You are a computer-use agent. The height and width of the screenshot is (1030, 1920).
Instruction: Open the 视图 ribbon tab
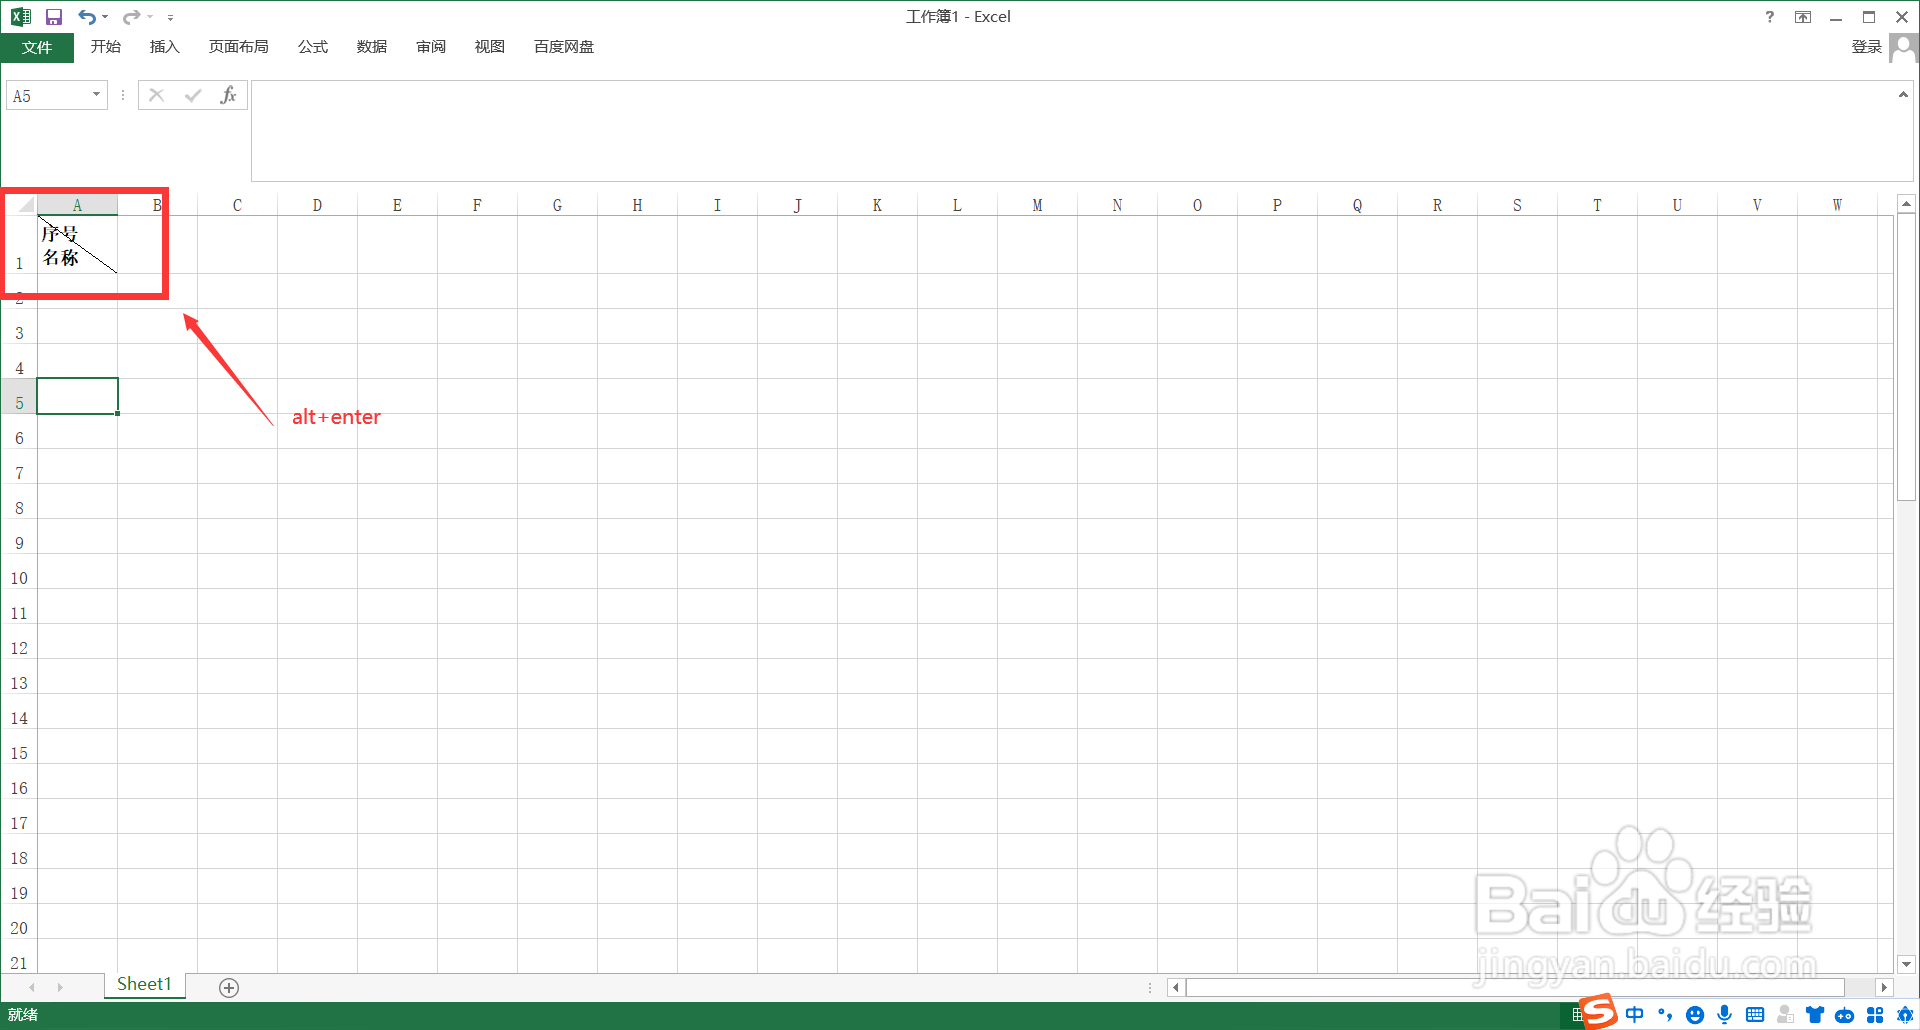[489, 47]
